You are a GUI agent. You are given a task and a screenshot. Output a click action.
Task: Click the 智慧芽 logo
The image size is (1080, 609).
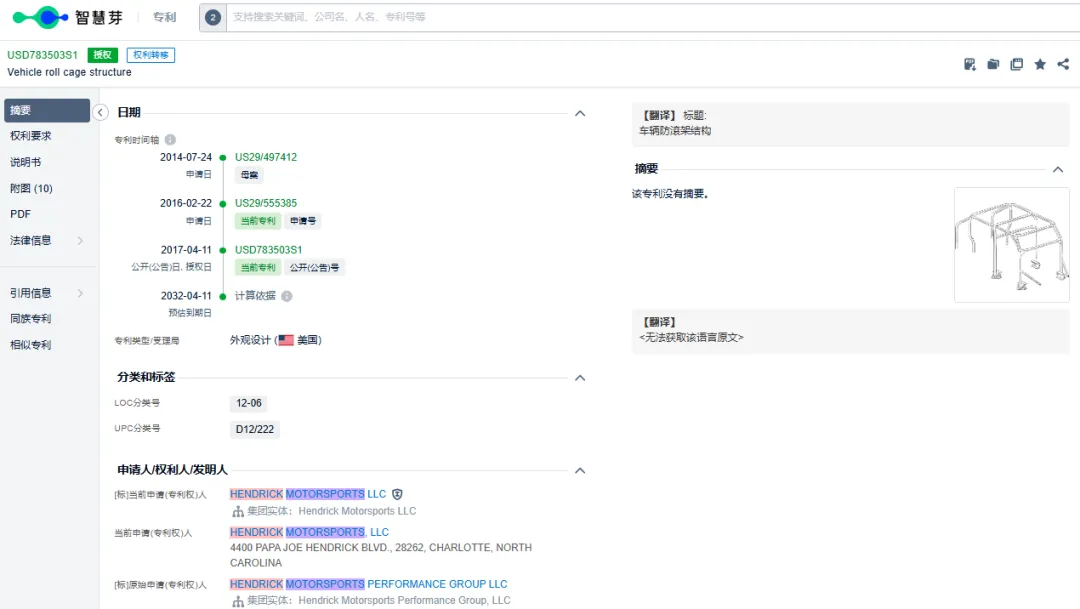coord(68,17)
